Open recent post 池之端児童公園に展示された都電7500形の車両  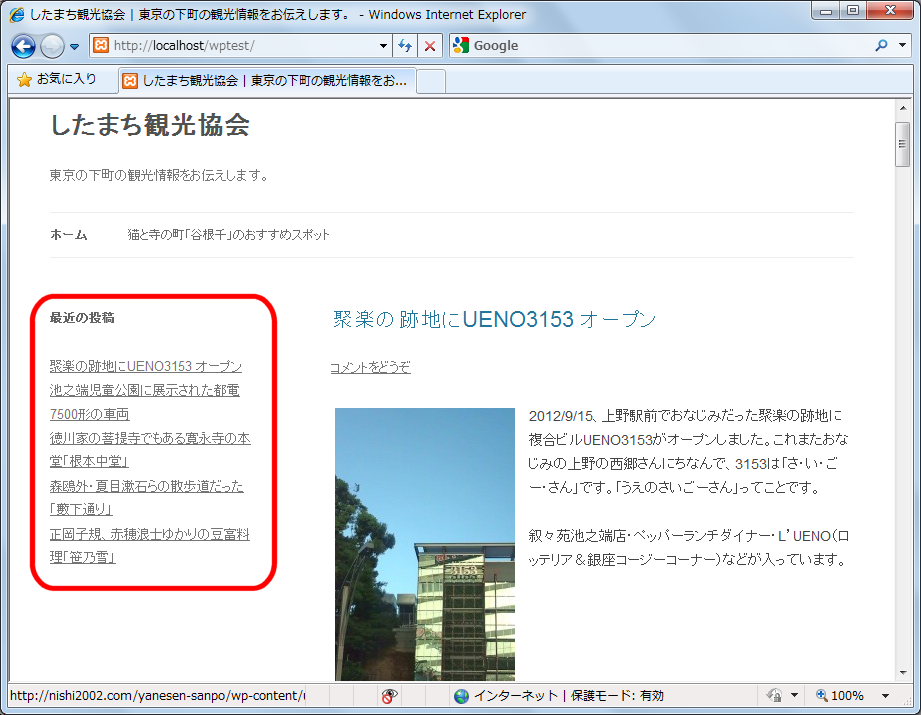[144, 402]
